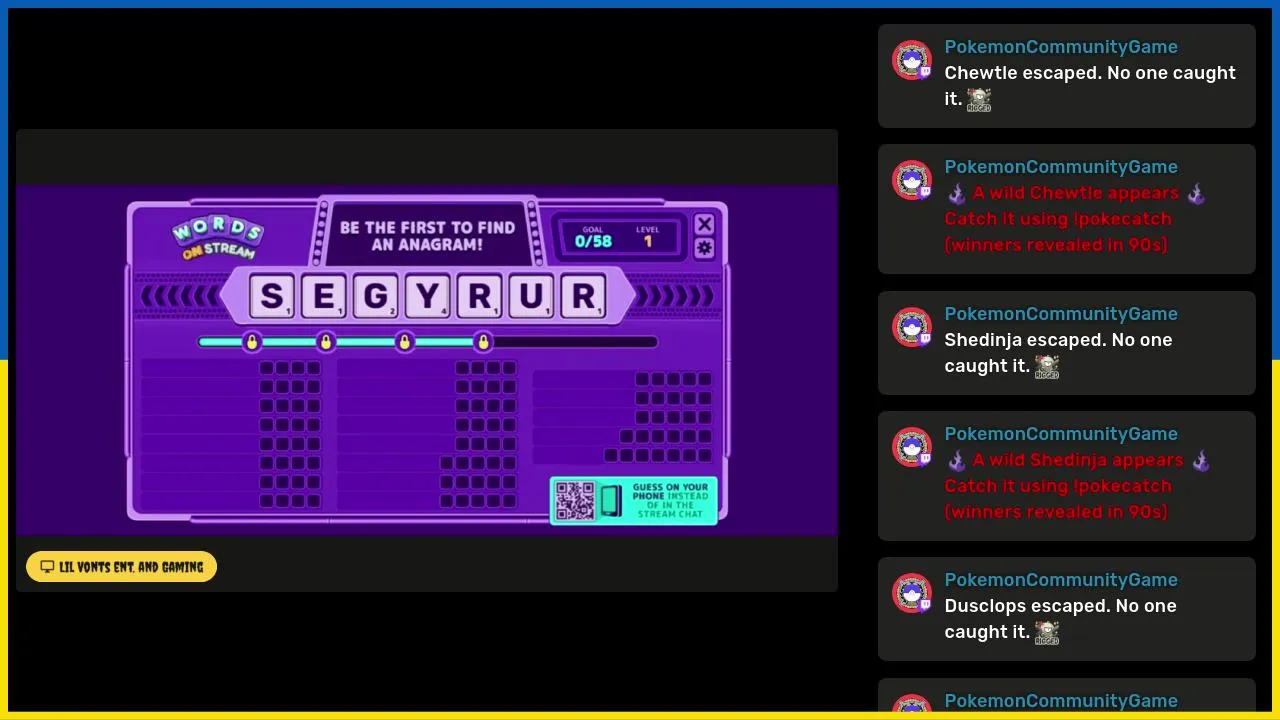Select the U letter tile
Viewport: 1280px width, 720px height.
pos(531,297)
